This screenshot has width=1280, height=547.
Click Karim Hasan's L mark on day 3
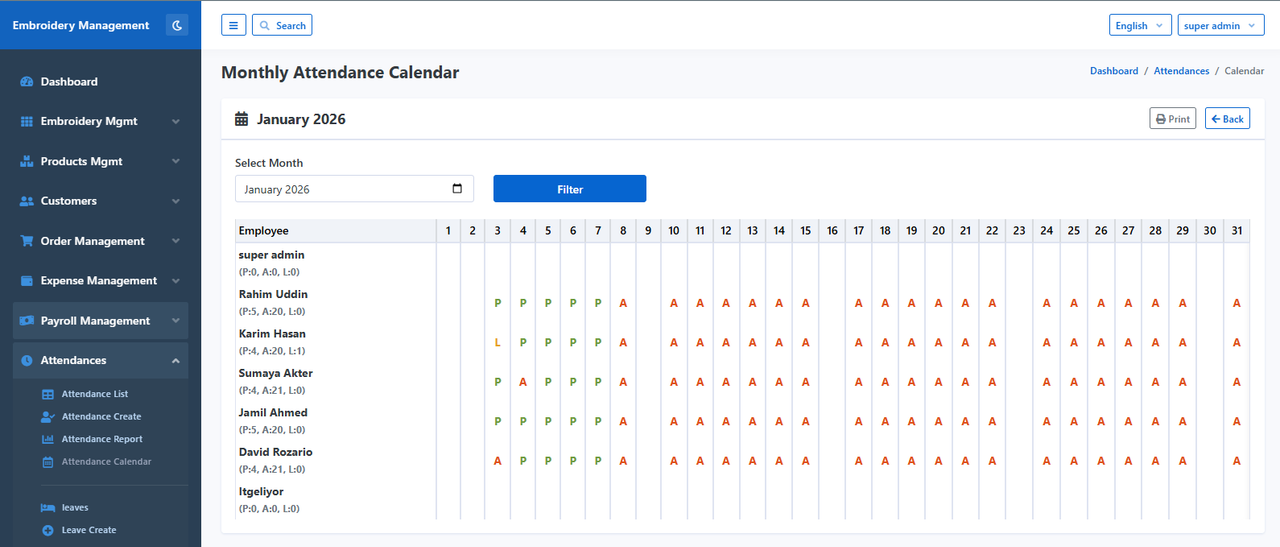pos(497,342)
